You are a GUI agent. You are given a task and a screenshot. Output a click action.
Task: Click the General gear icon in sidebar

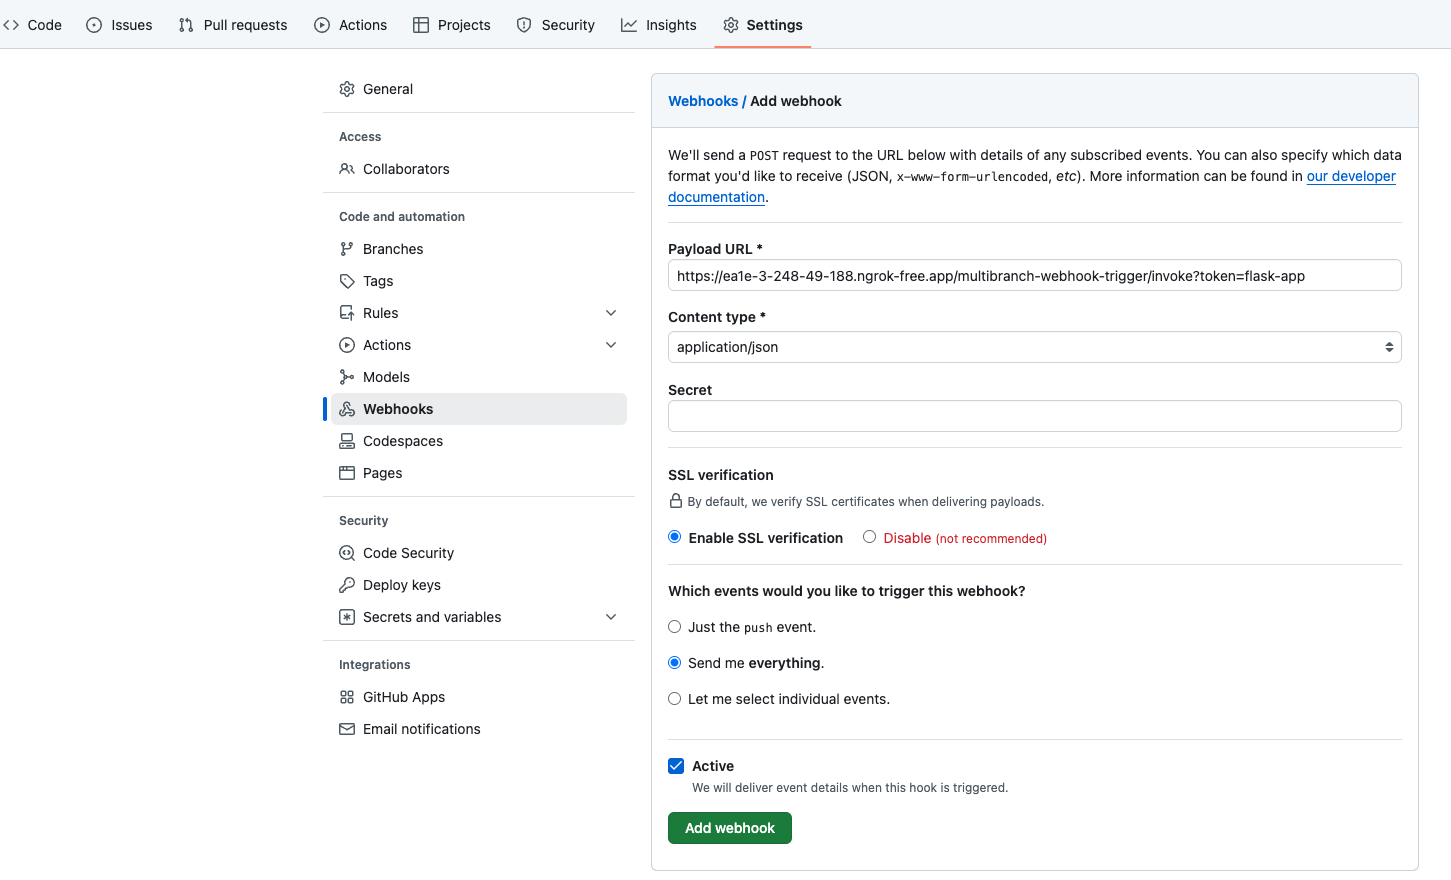pos(347,89)
